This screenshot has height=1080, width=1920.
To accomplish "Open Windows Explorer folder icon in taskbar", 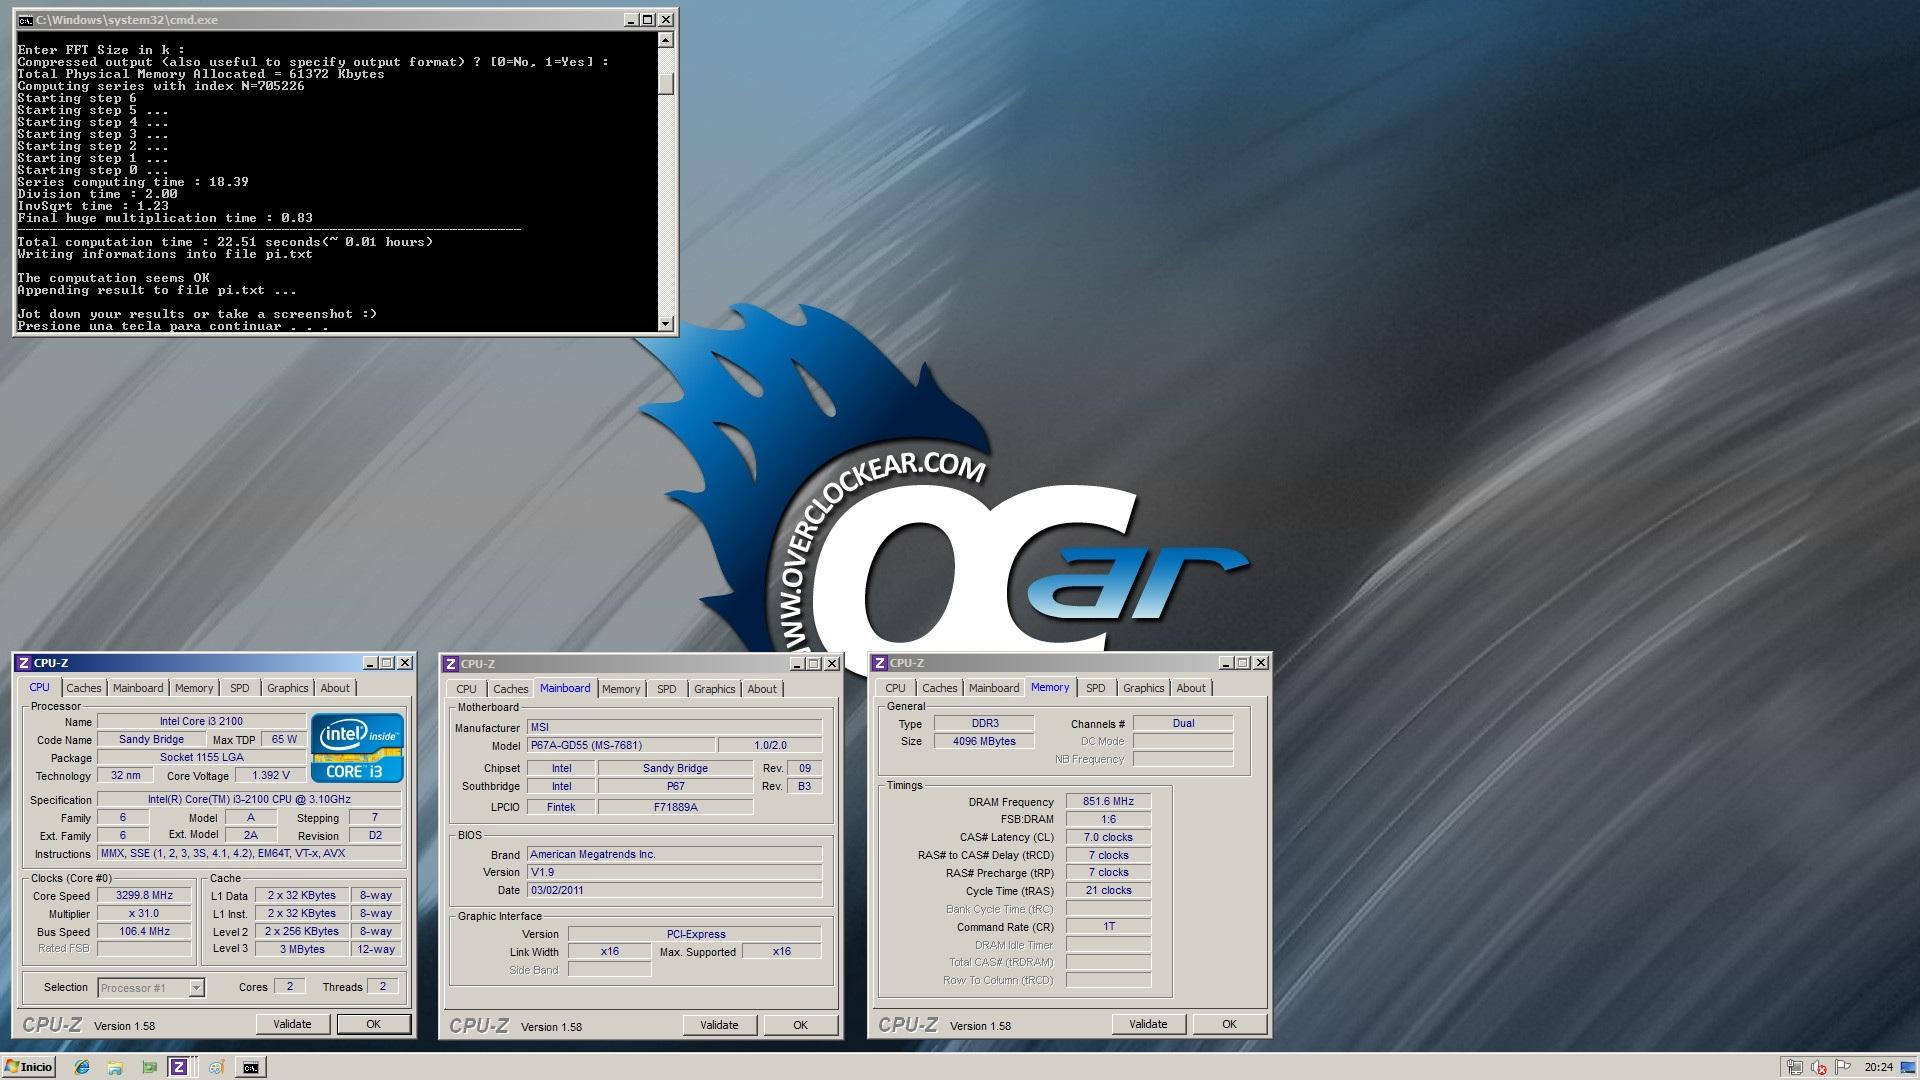I will click(115, 1067).
